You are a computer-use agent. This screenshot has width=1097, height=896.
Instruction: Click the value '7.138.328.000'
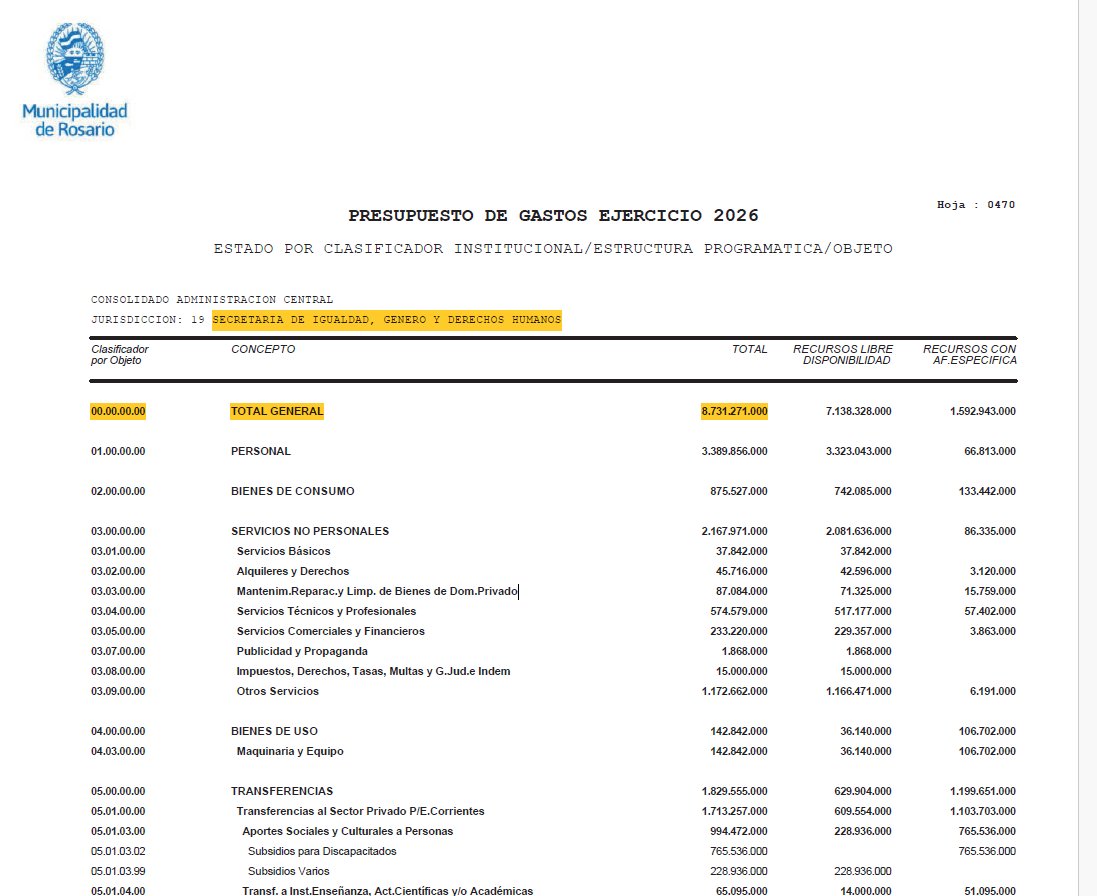[858, 411]
